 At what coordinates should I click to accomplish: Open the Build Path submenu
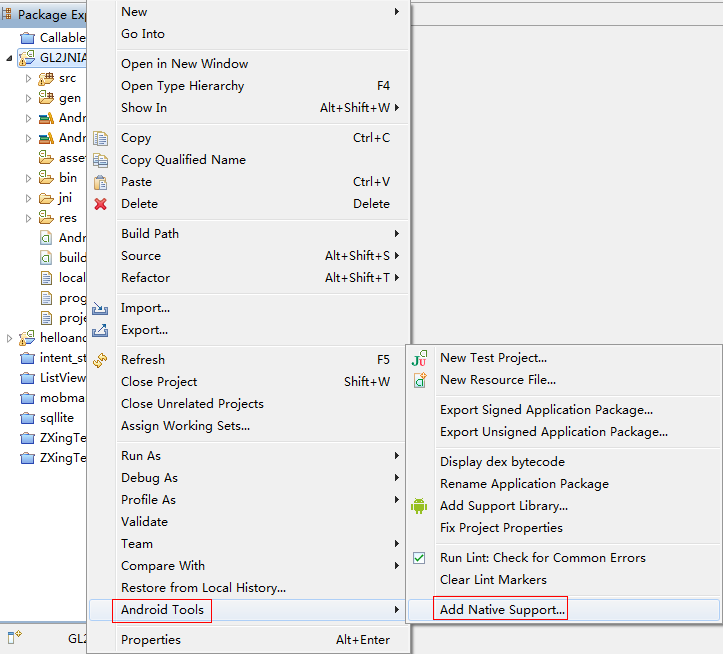click(150, 234)
